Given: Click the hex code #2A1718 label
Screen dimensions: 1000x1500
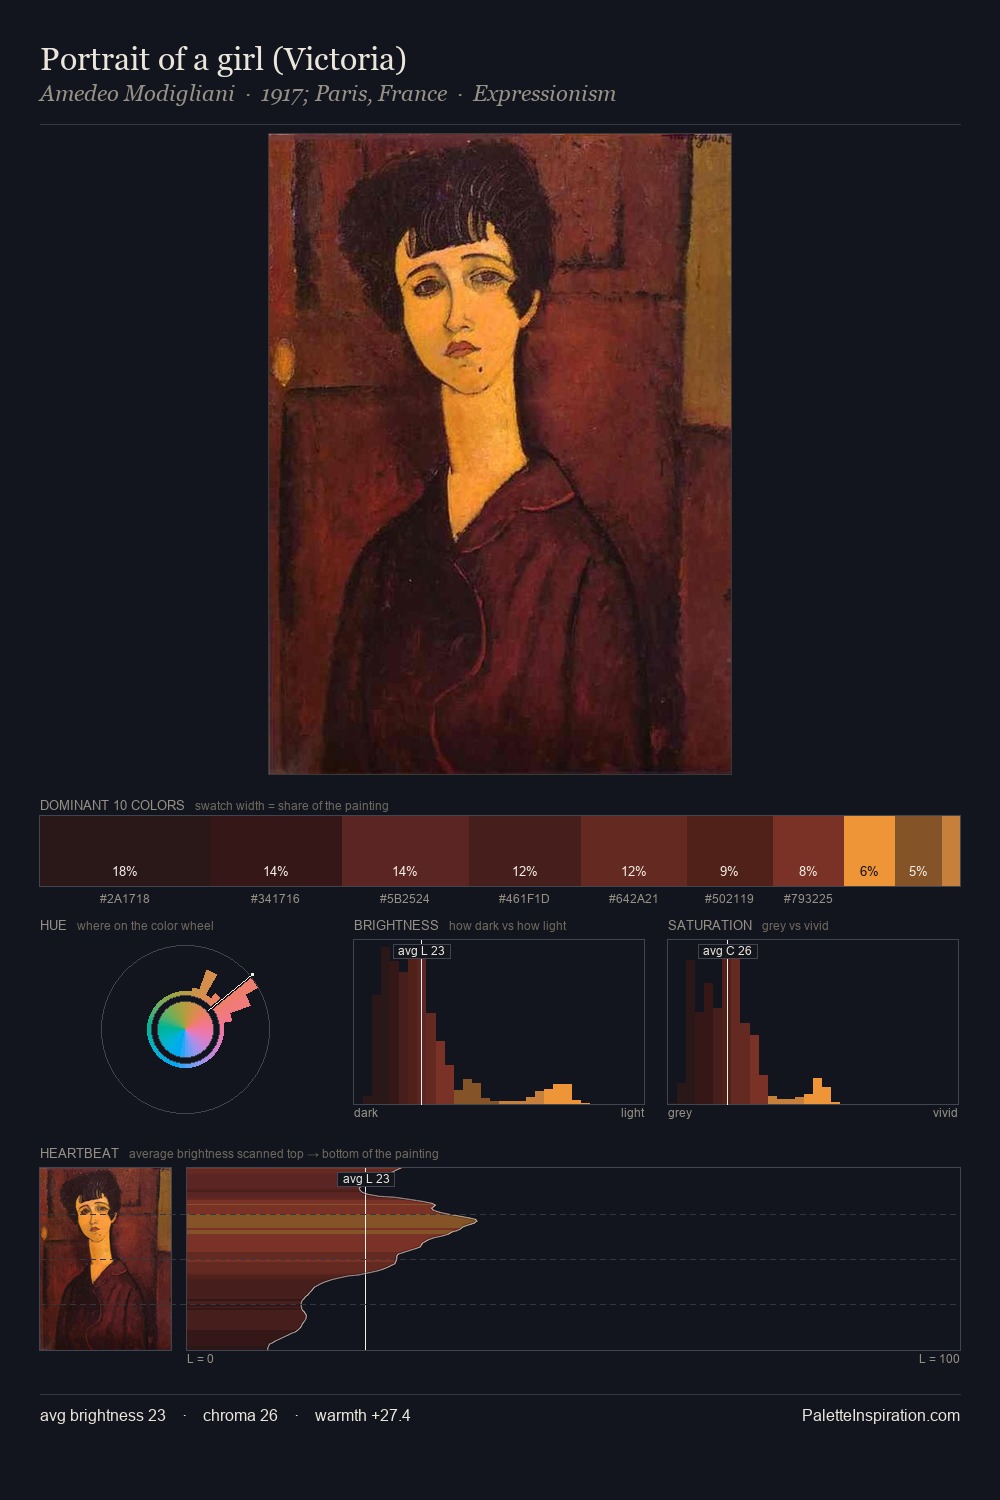Looking at the screenshot, I should [x=125, y=899].
